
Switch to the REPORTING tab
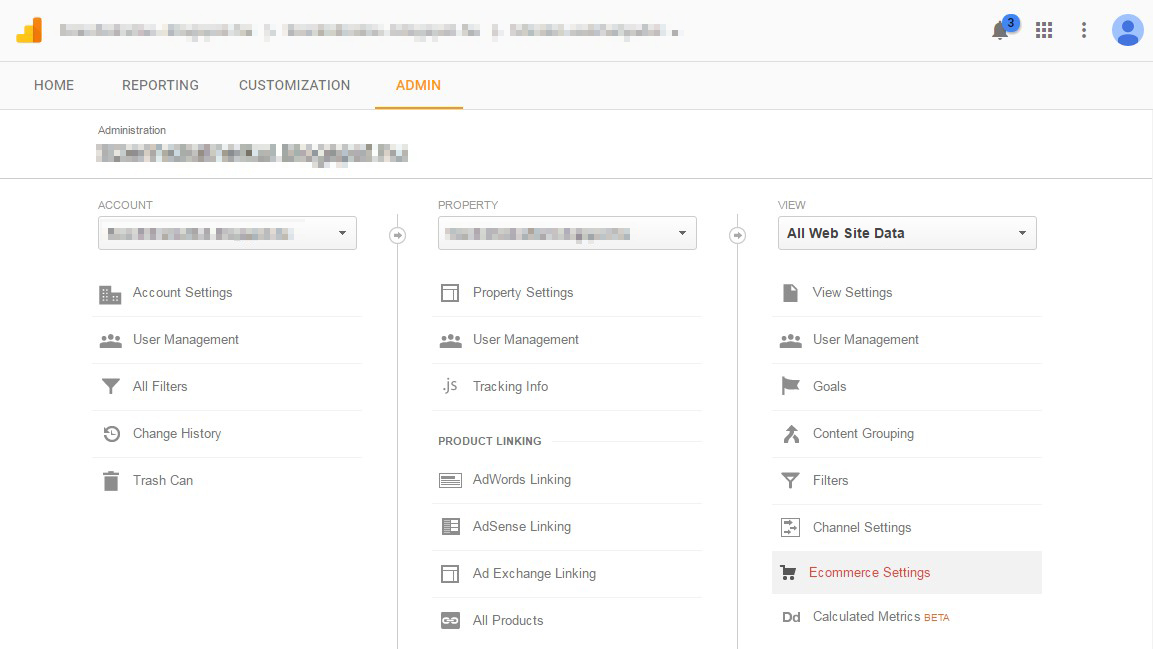160,85
